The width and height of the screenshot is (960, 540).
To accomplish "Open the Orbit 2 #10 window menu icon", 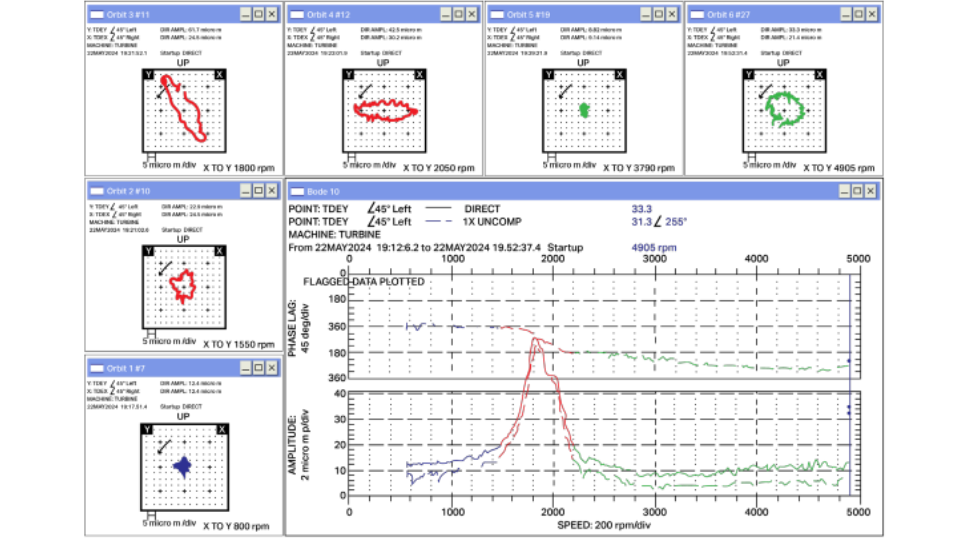I will tap(96, 190).
